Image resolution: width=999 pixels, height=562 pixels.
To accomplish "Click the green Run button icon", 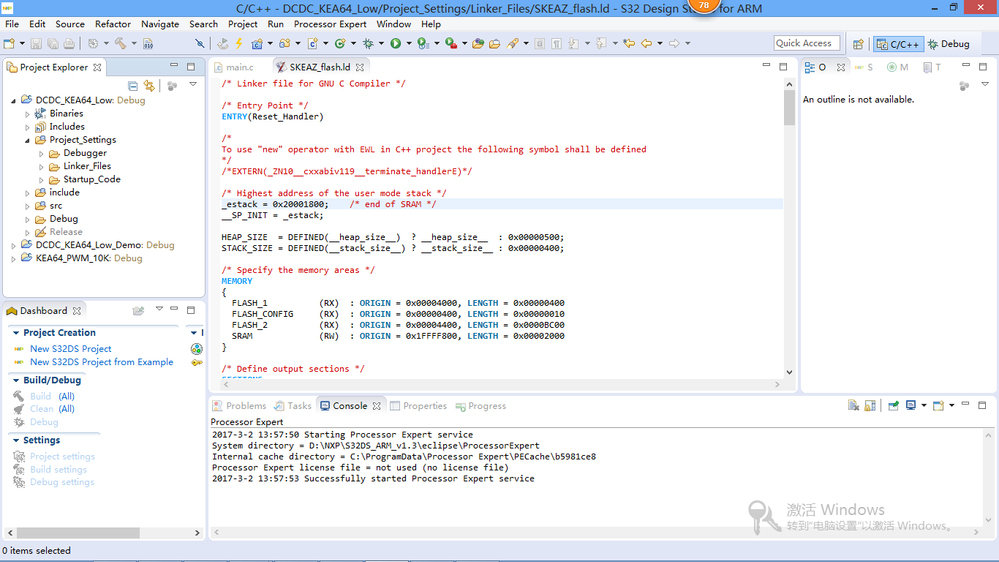I will [396, 43].
